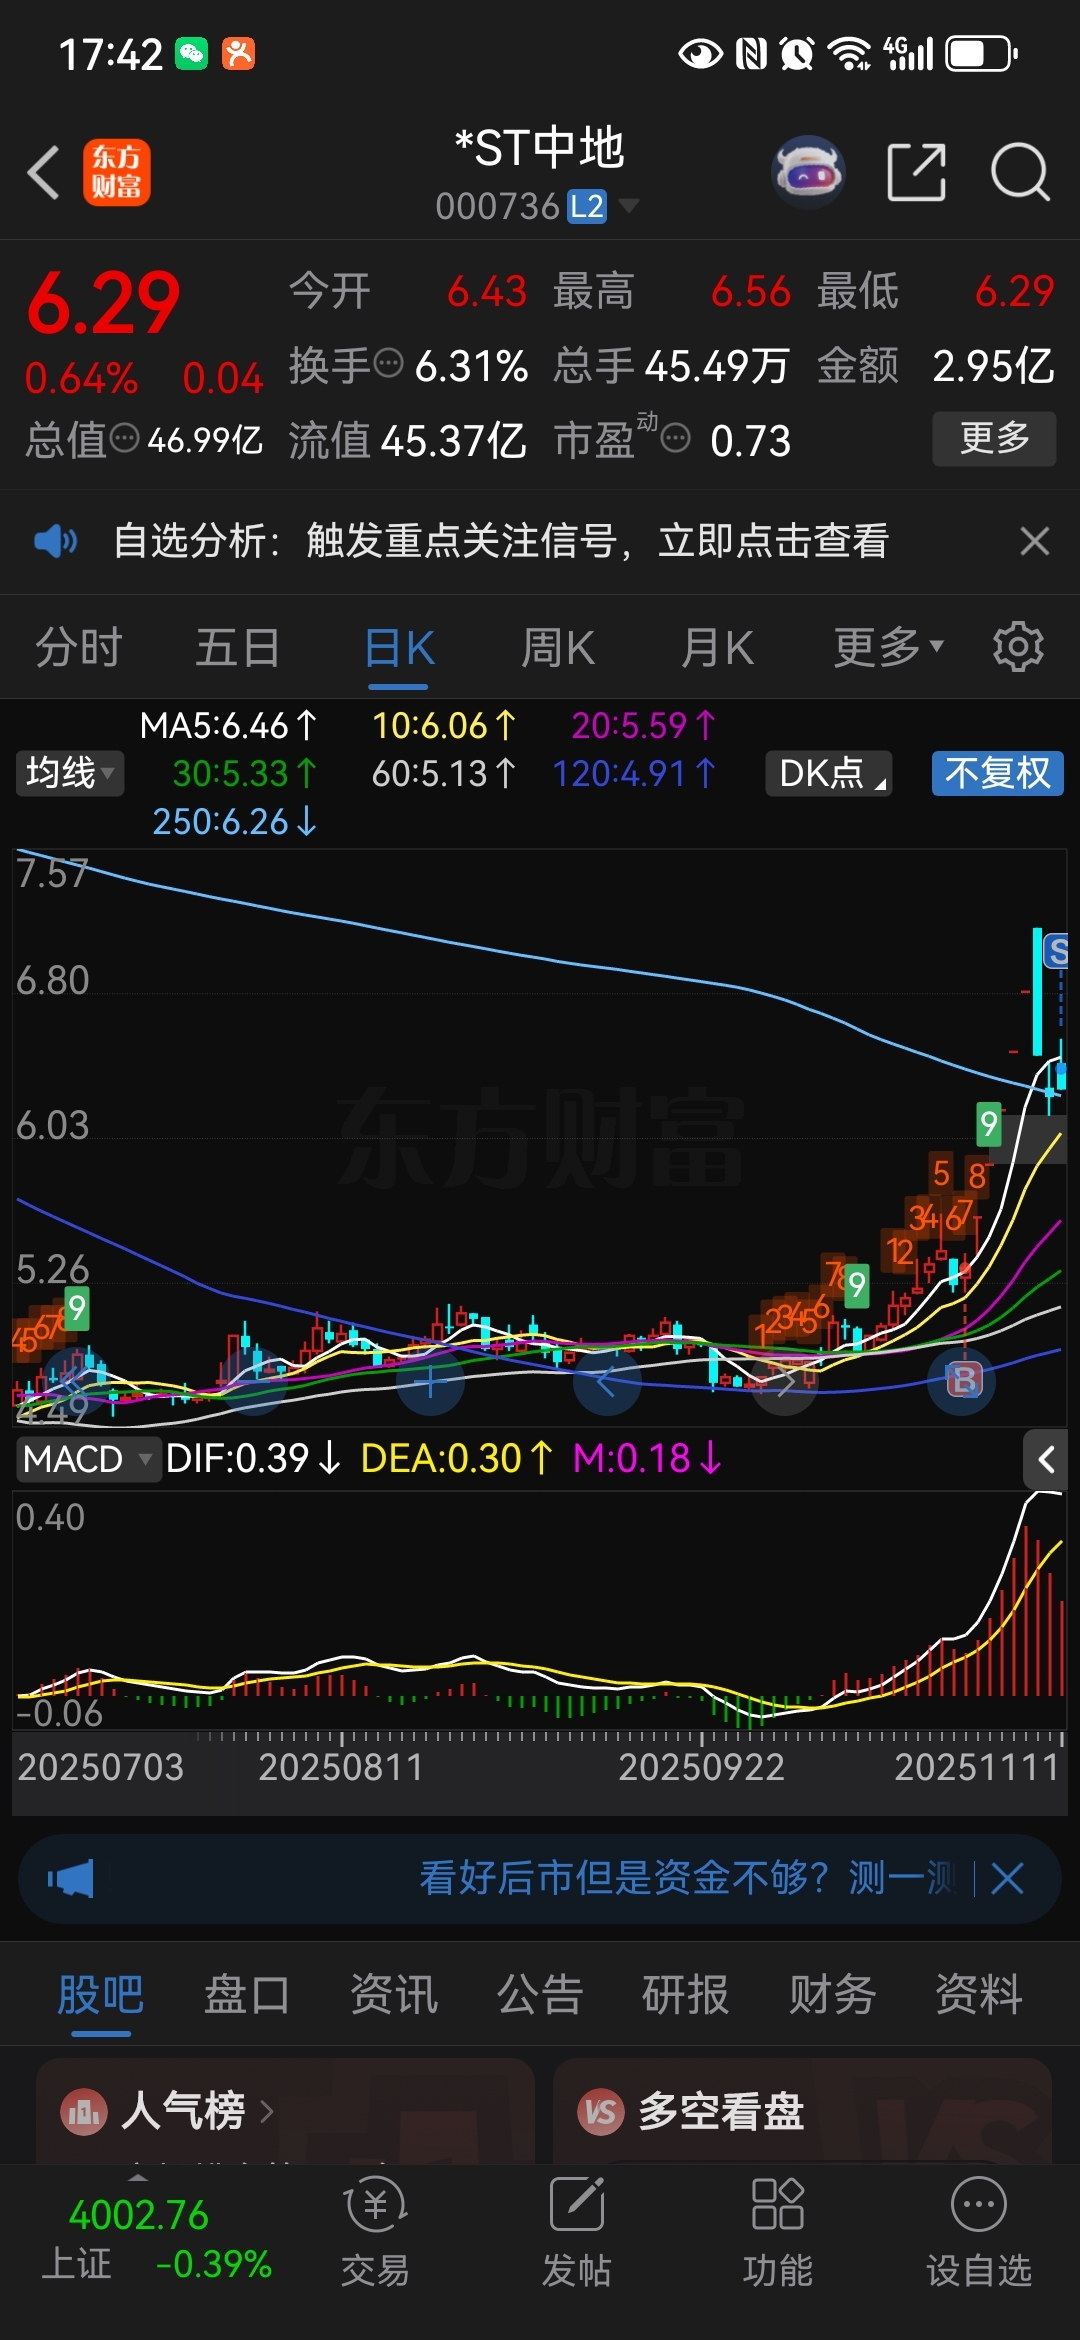Tap the 市盈 info icon

[x=676, y=438]
